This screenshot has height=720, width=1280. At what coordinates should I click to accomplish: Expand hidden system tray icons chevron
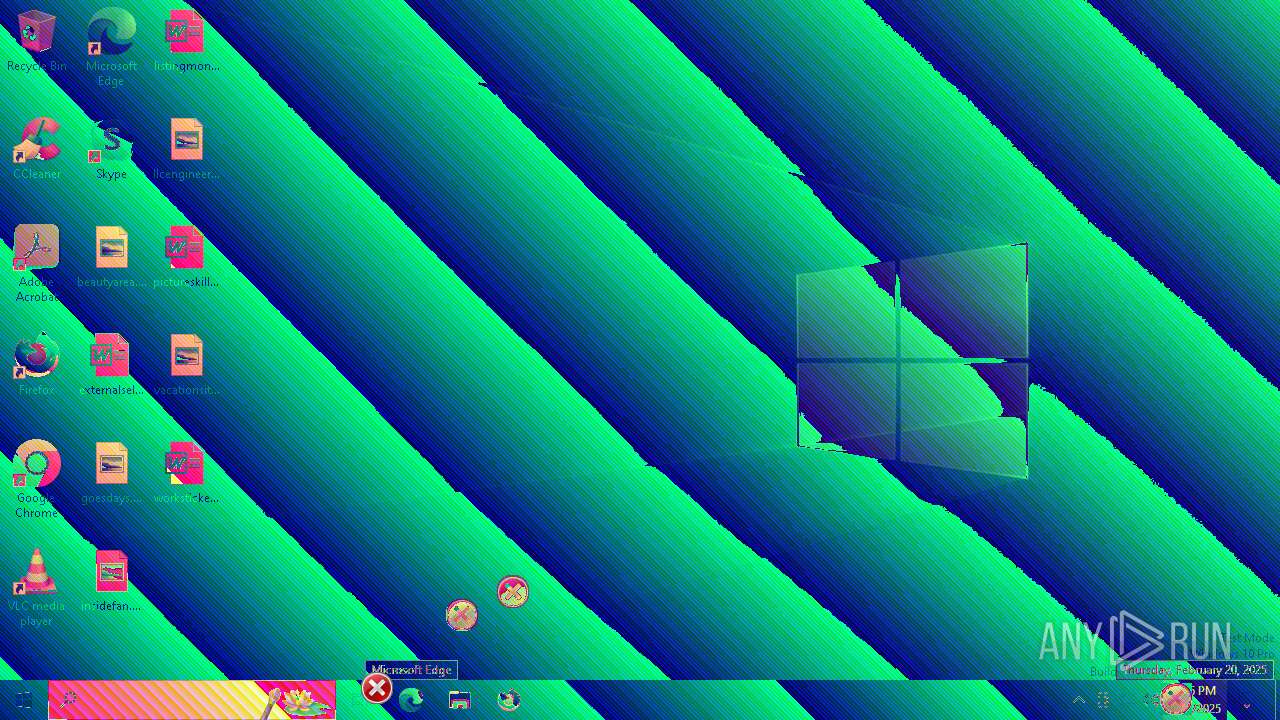click(1079, 700)
